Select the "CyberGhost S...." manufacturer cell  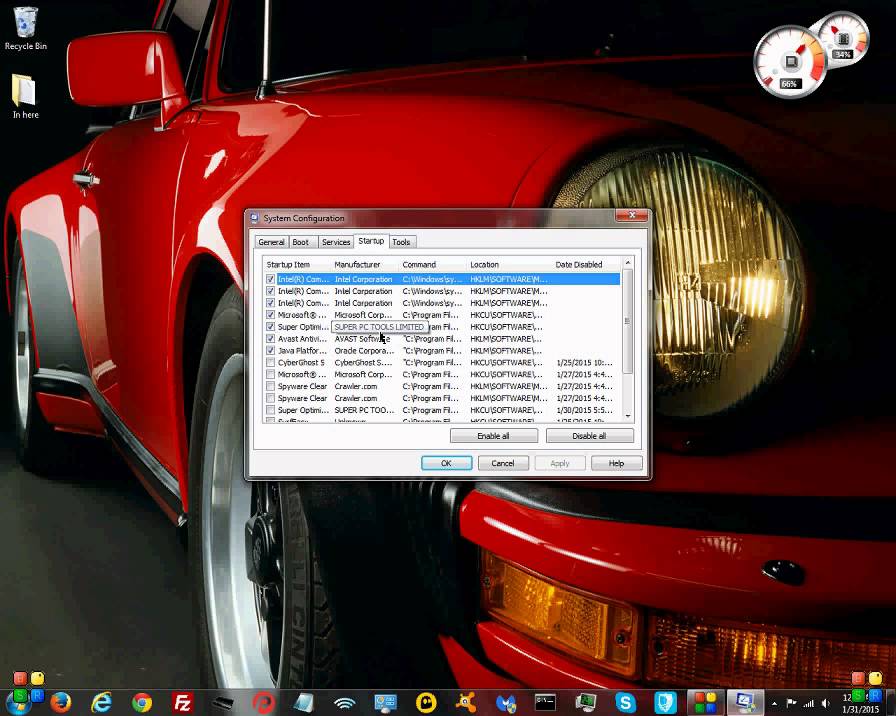tap(363, 362)
